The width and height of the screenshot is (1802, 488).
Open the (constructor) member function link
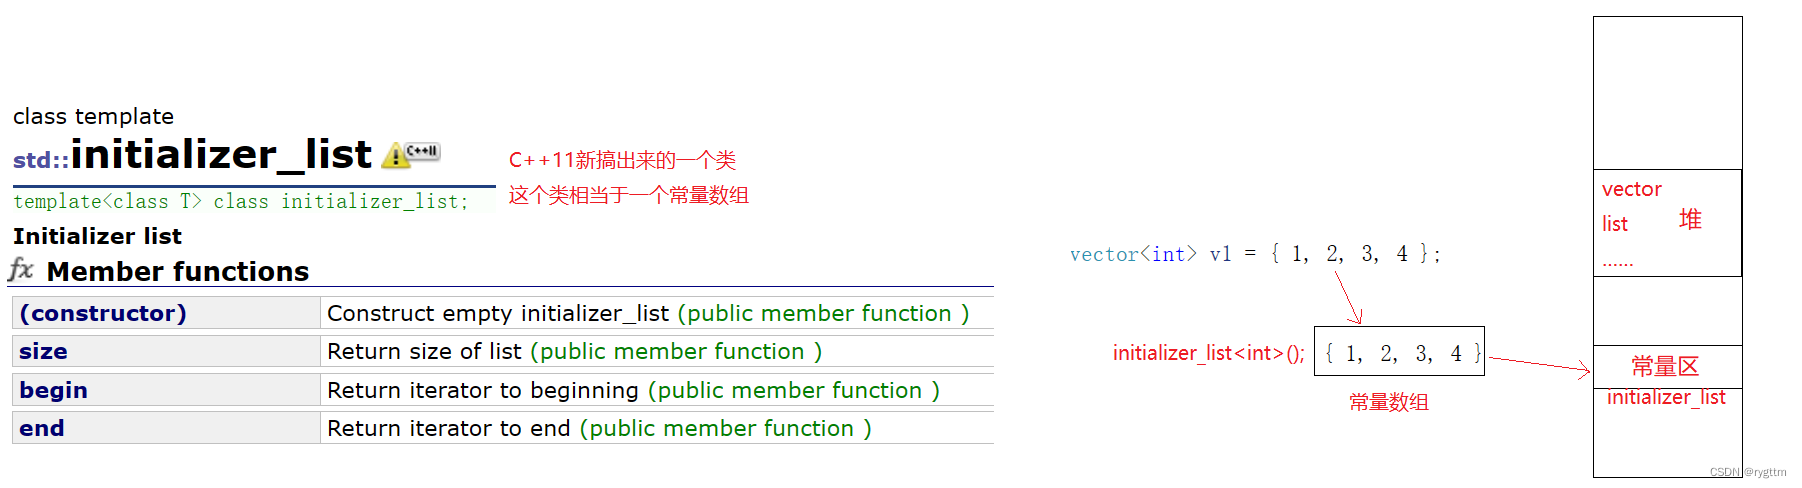103,313
